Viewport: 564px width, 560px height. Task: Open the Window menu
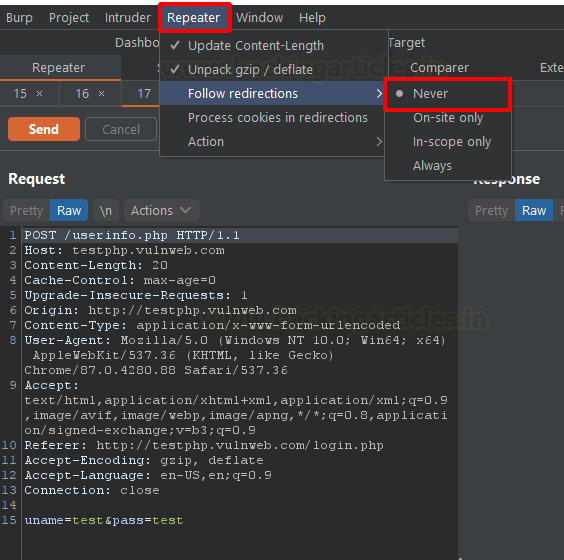pyautogui.click(x=259, y=18)
